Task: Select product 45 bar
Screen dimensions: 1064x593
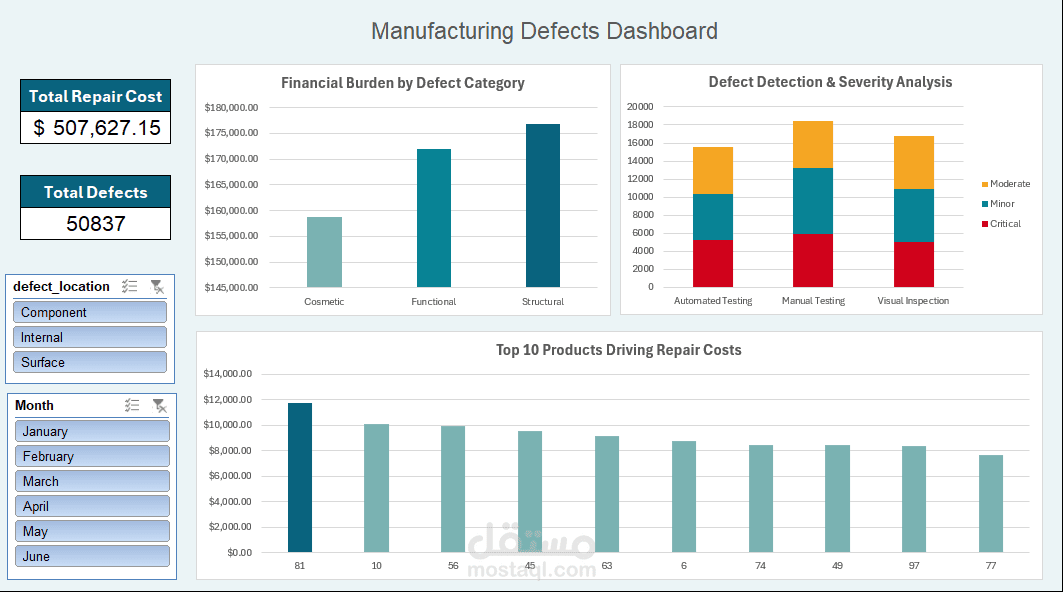Action: pyautogui.click(x=530, y=492)
